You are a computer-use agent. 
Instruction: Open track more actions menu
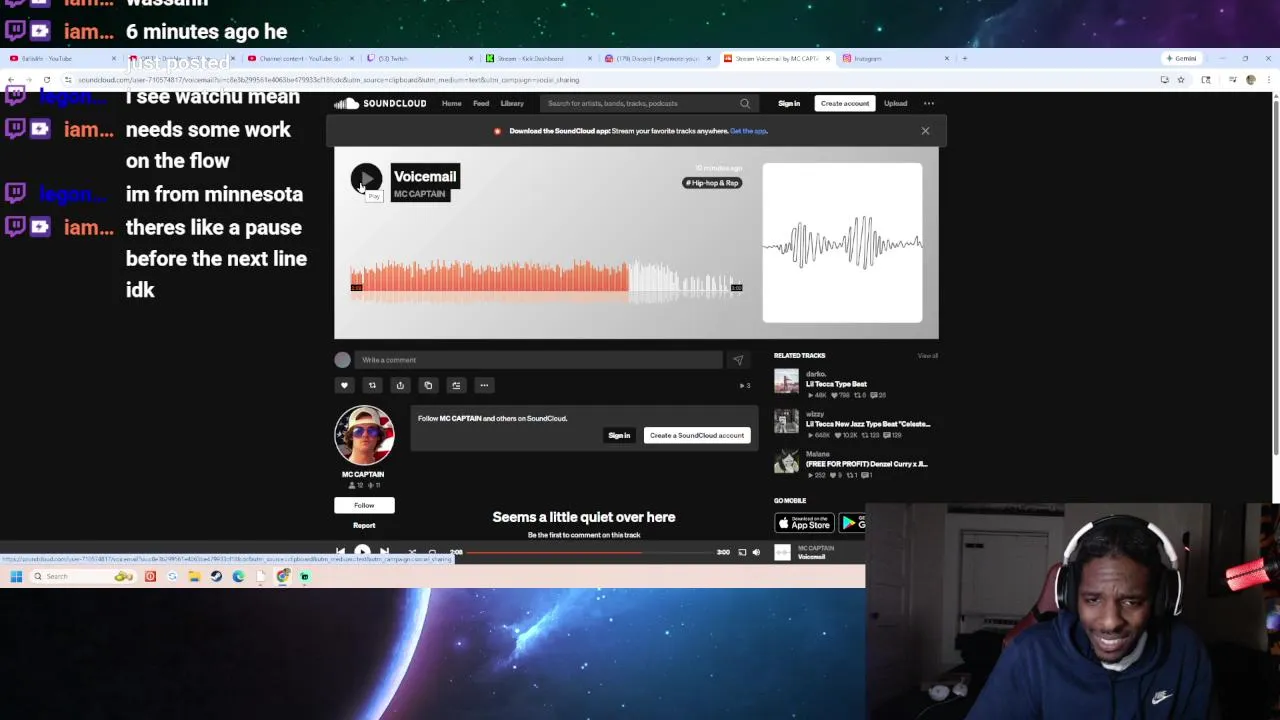click(x=484, y=385)
